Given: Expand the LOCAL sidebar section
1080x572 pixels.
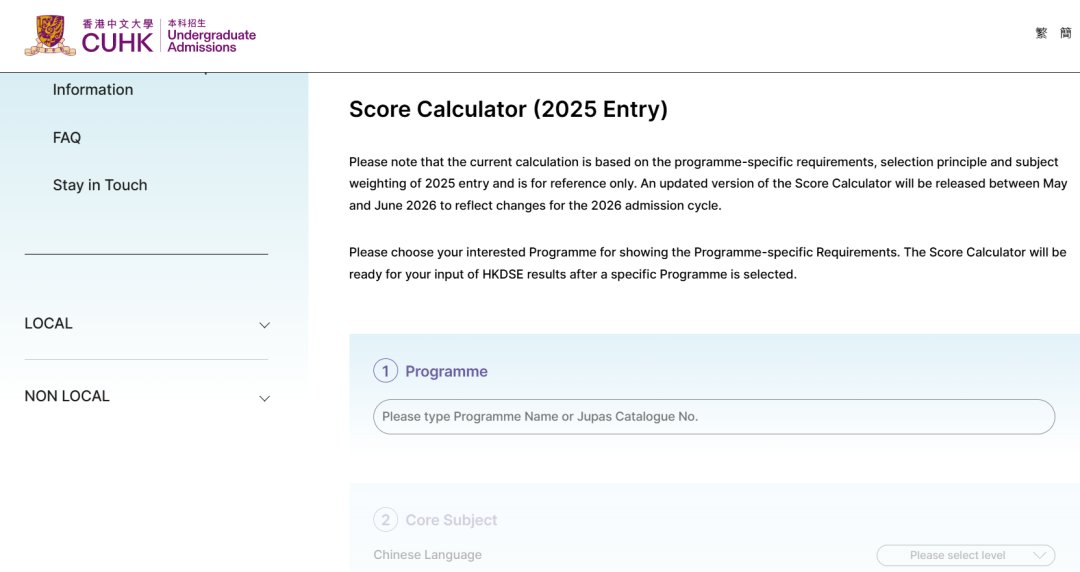Looking at the screenshot, I should coord(49,324).
